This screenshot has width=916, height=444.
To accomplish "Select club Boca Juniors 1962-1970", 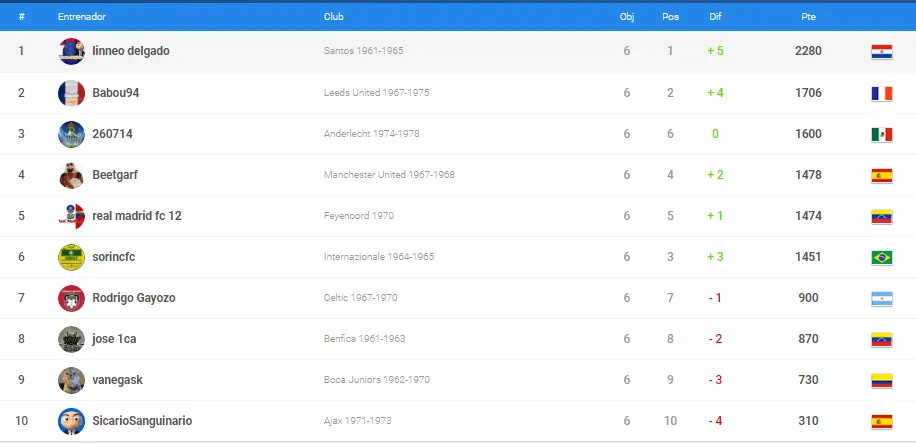I will tap(377, 380).
